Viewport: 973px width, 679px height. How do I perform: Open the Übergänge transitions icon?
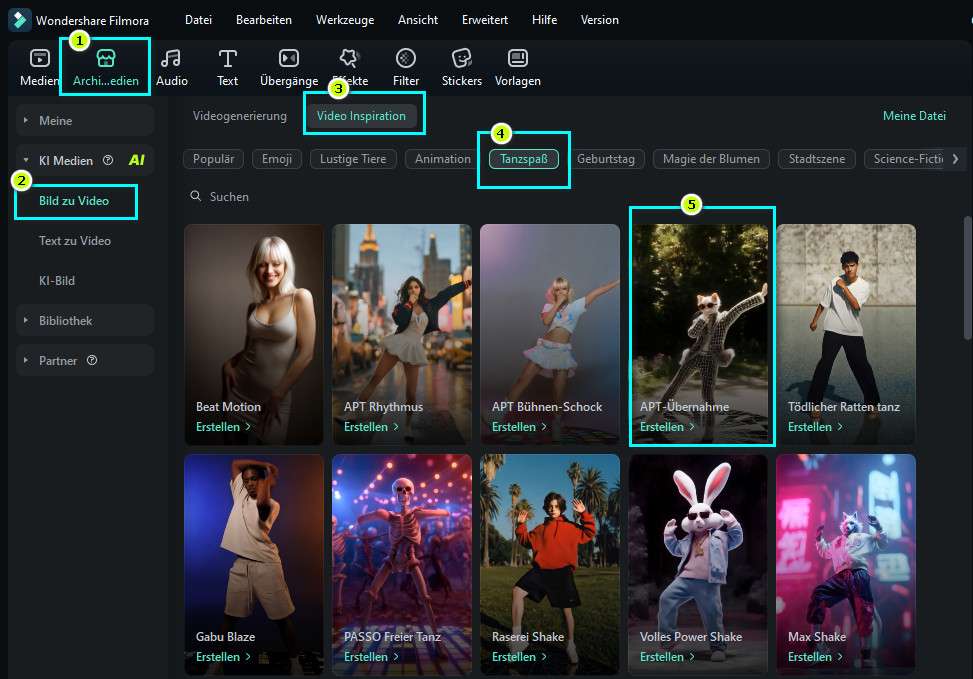[x=289, y=58]
